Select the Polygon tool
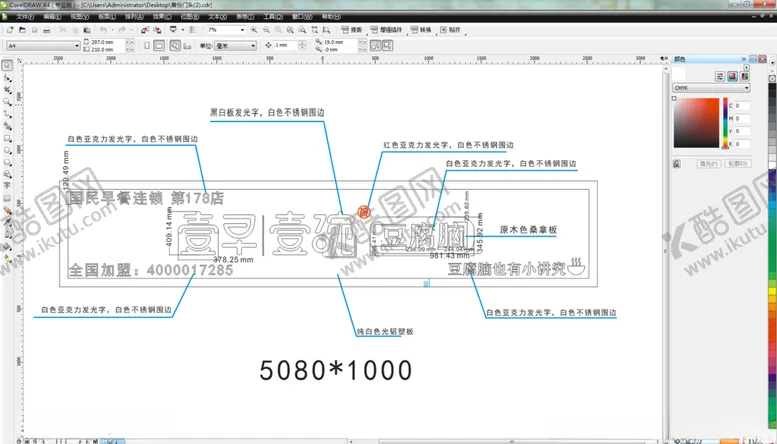 (7, 162)
